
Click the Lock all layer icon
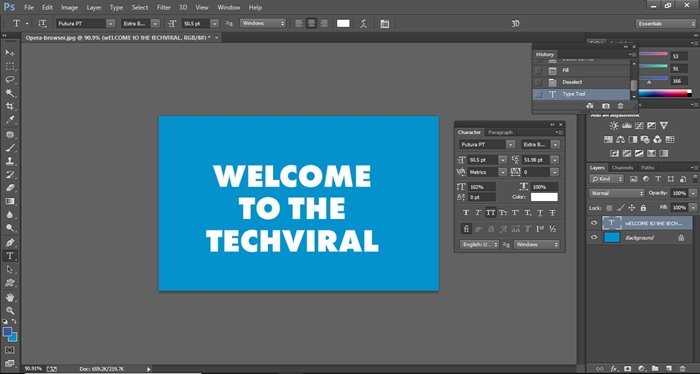(x=643, y=208)
